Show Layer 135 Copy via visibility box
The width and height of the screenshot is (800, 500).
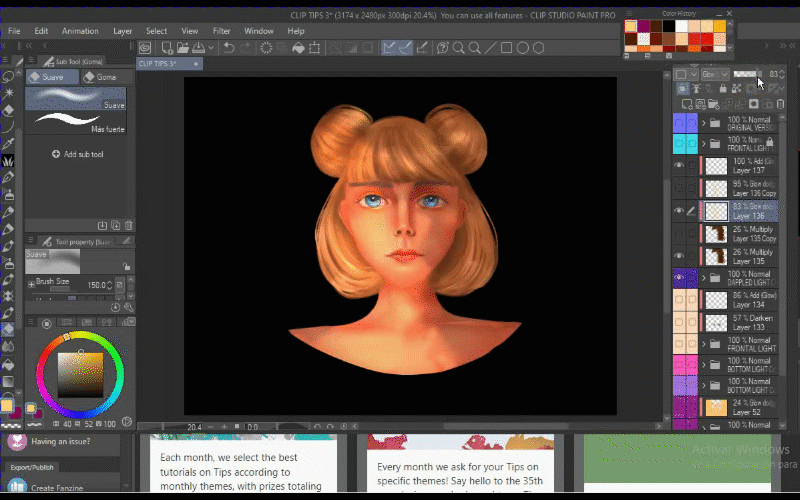point(680,233)
